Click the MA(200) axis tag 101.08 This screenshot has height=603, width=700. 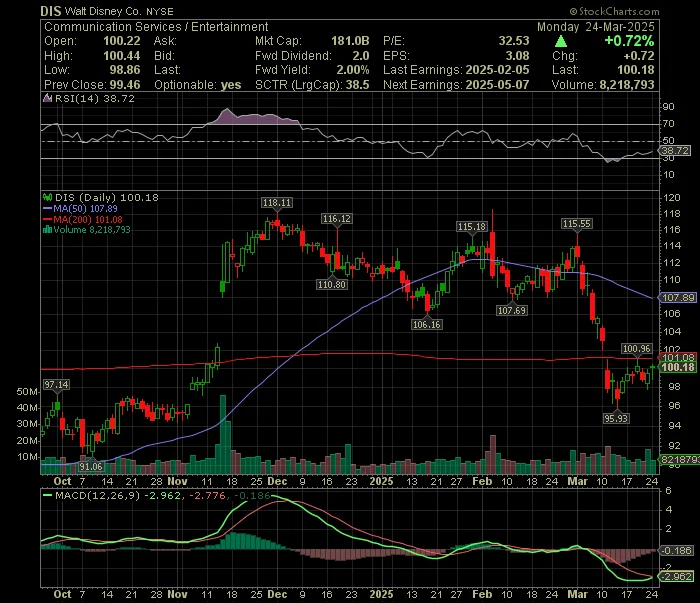678,357
